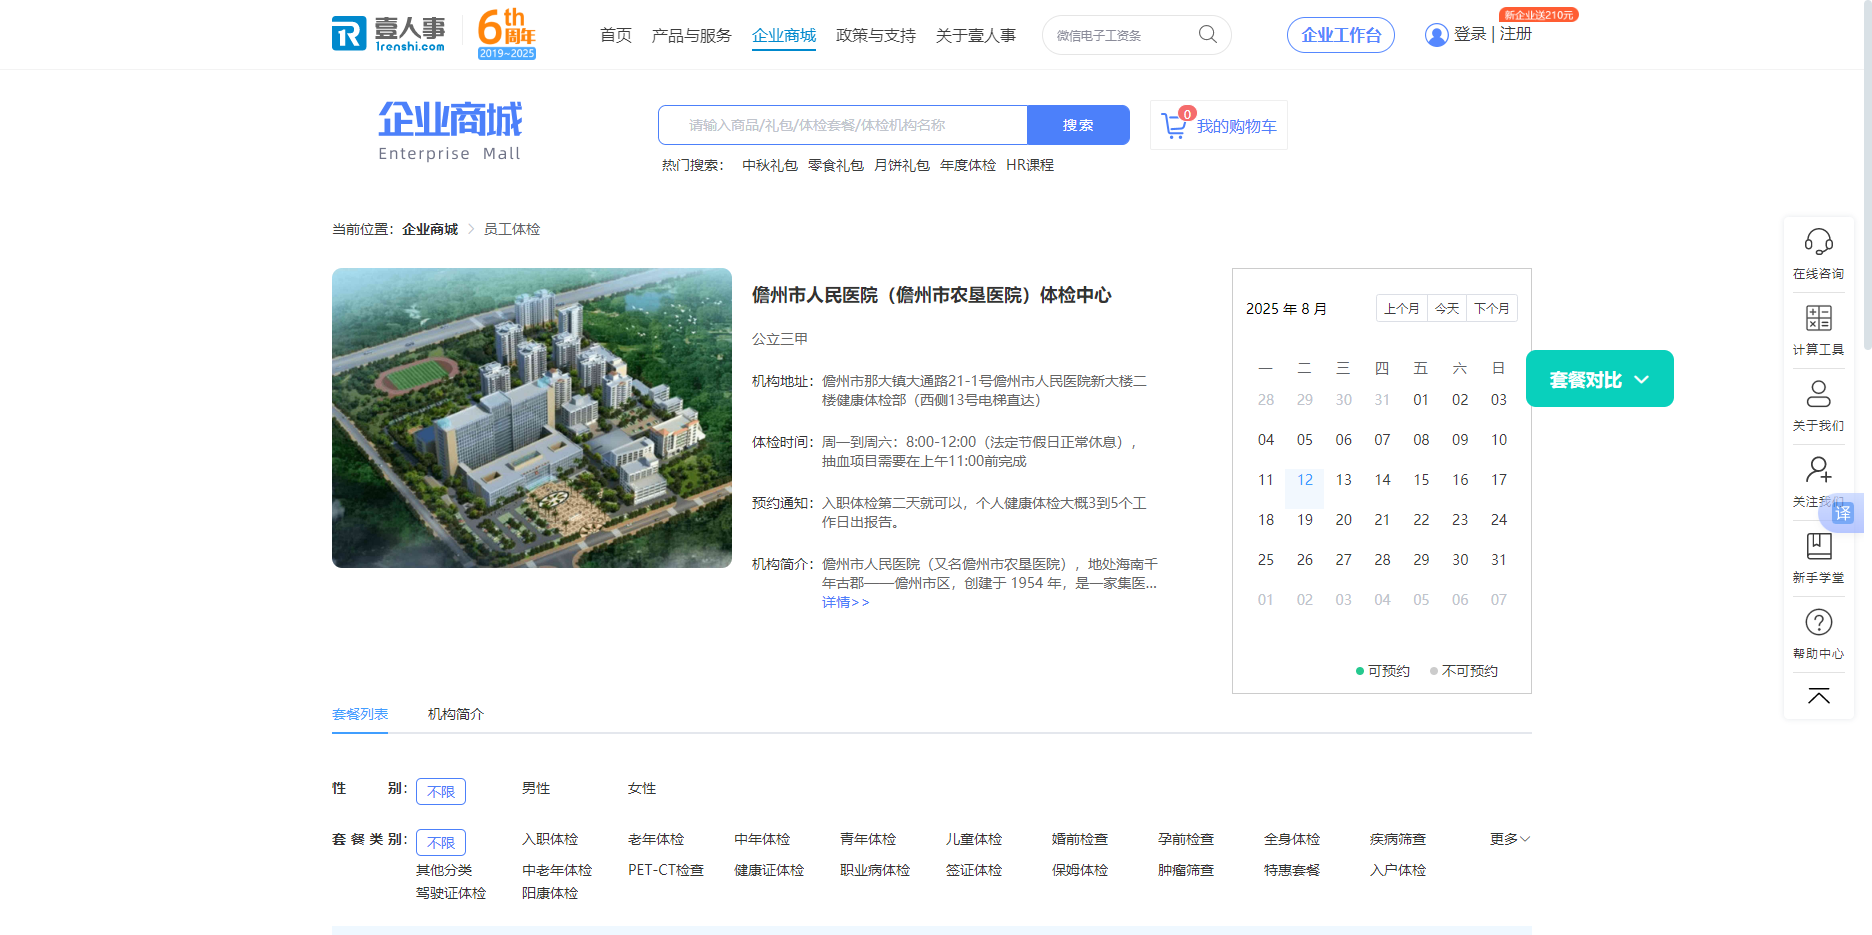Viewport: 1872px width, 935px height.
Task: Filter by 阳康体检 category
Action: pos(550,893)
